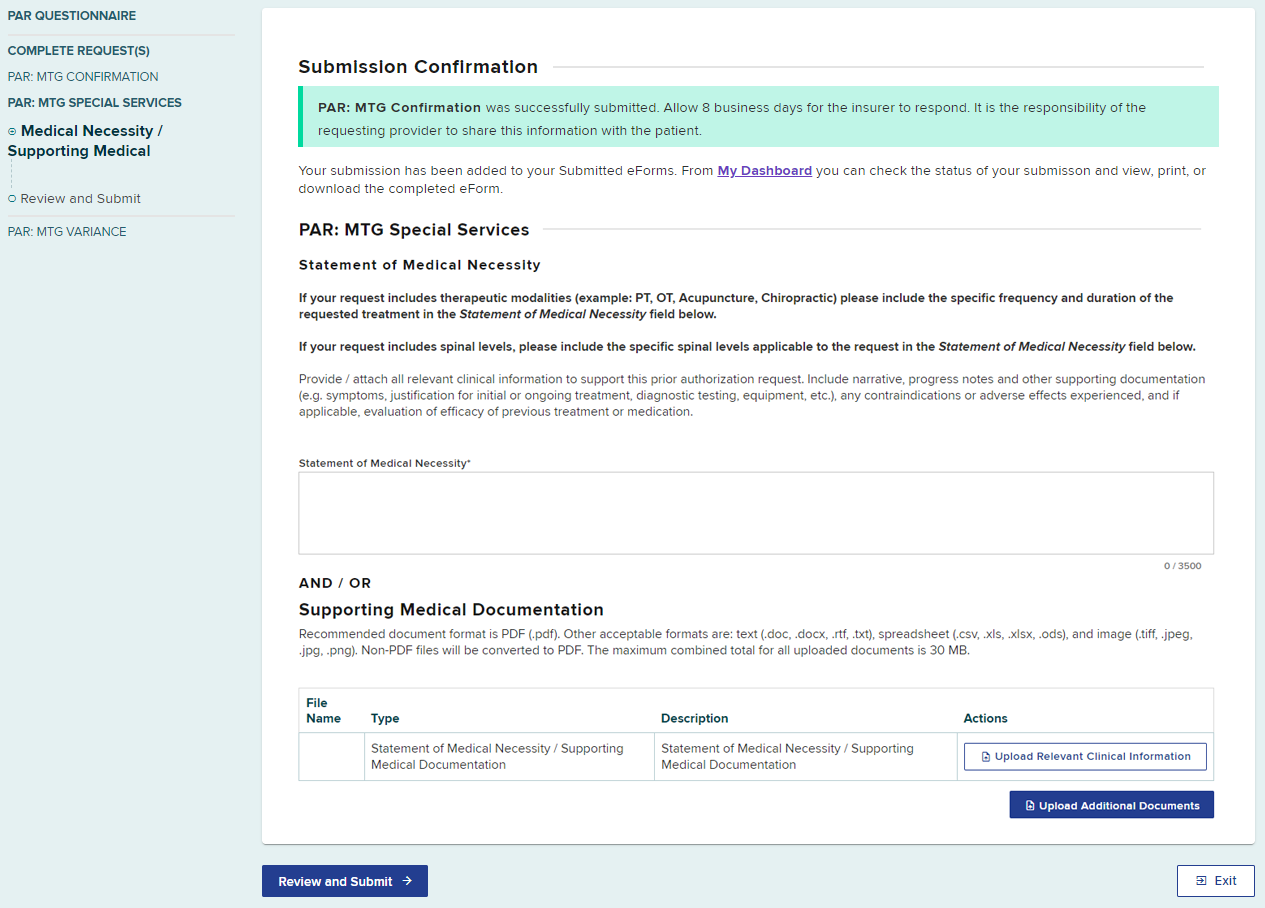The height and width of the screenshot is (908, 1265).
Task: Jump to Review and Submit sidebar step
Action: (x=81, y=199)
